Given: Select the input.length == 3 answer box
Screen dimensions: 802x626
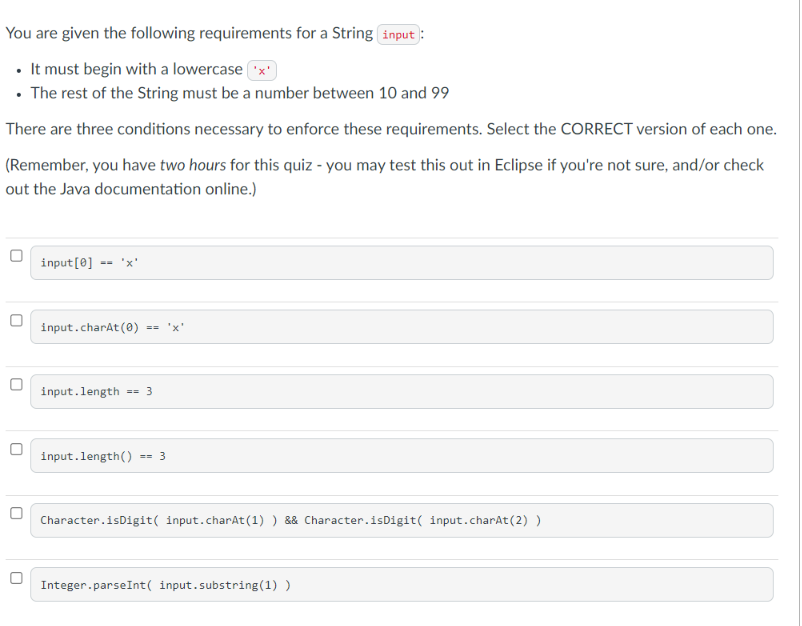Looking at the screenshot, I should pos(400,391).
